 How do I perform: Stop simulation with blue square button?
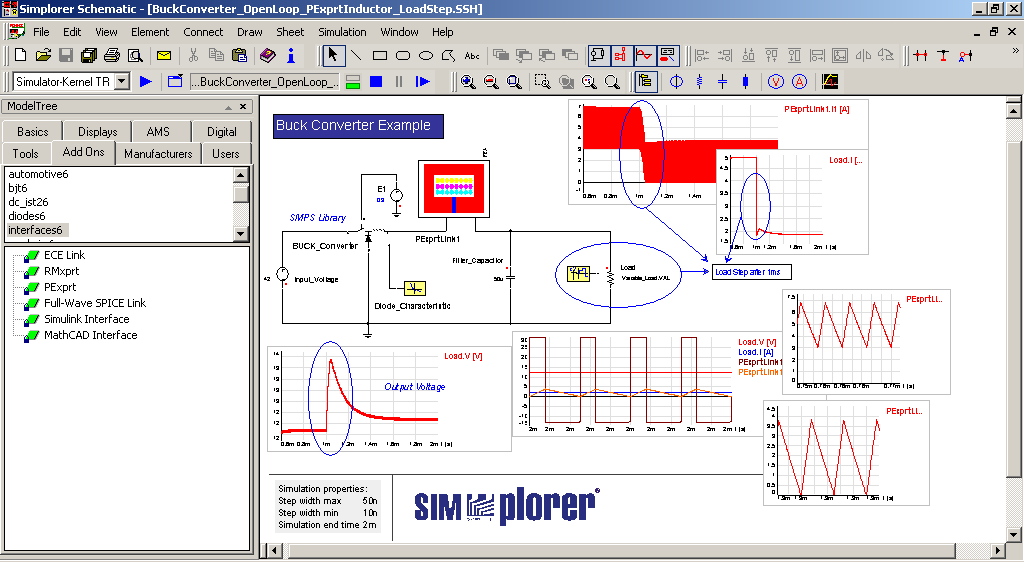click(x=376, y=82)
